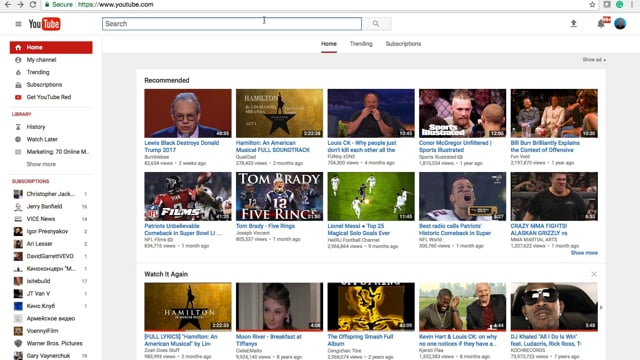Play Kevin Hart & Louis CK thumbnail
Viewport: 640px width, 360px height.
(462, 307)
